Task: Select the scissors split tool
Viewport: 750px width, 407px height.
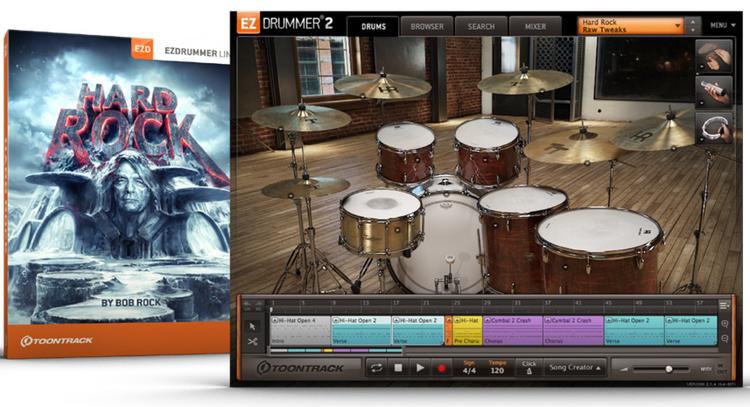Action: (252, 342)
